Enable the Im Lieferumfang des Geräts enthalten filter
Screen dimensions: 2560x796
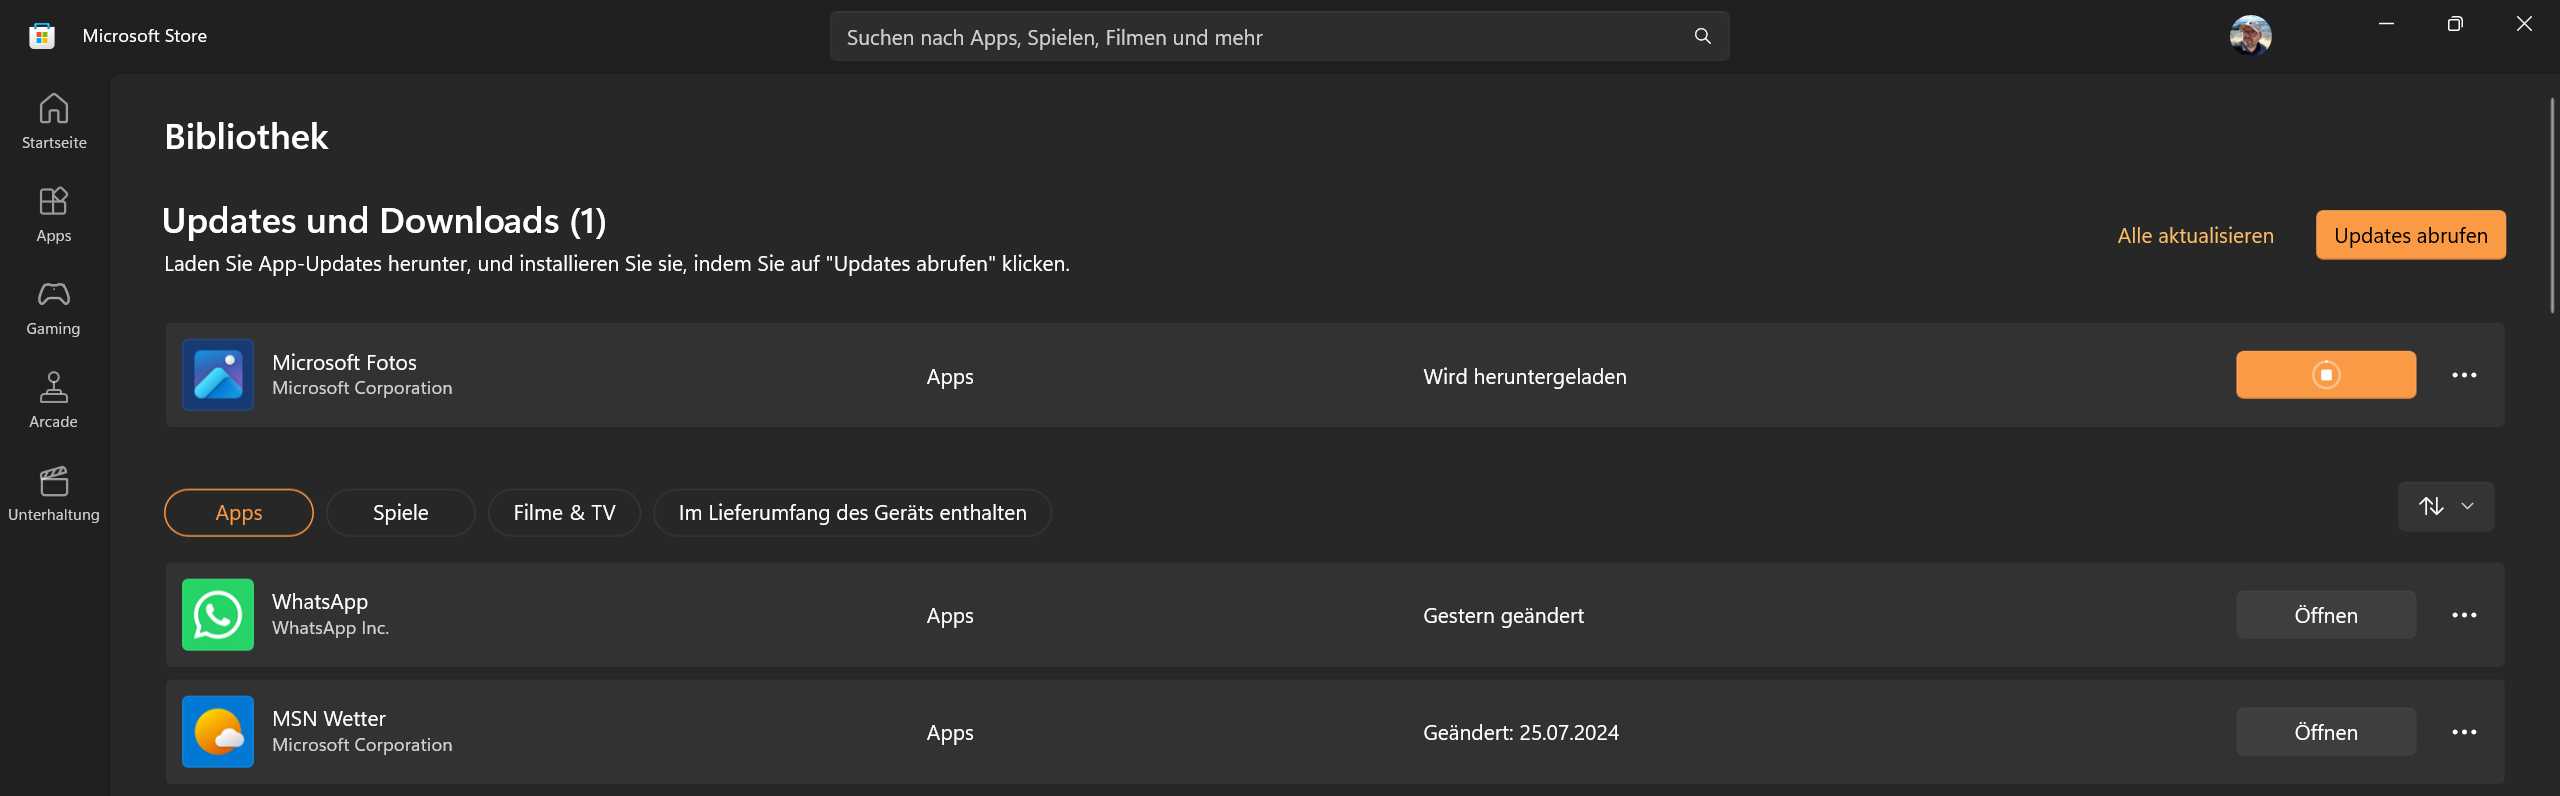[x=851, y=512]
